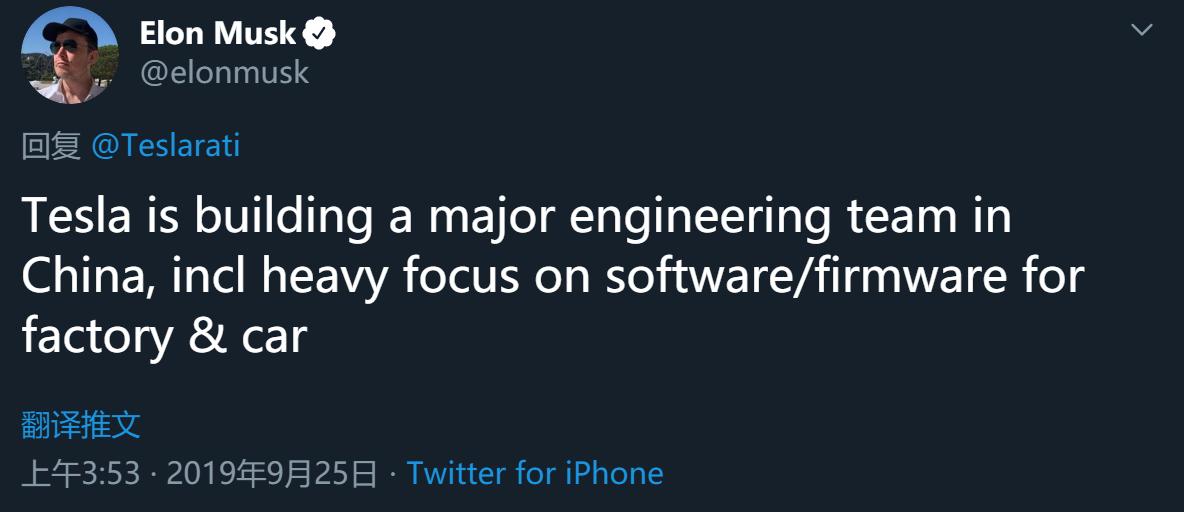
Task: Expand the tweet options chevron menu
Action: point(1142,30)
